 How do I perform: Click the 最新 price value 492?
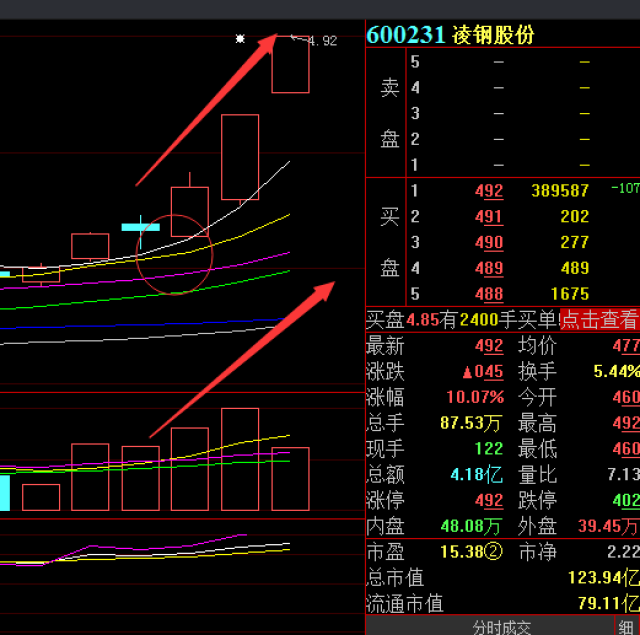489,346
